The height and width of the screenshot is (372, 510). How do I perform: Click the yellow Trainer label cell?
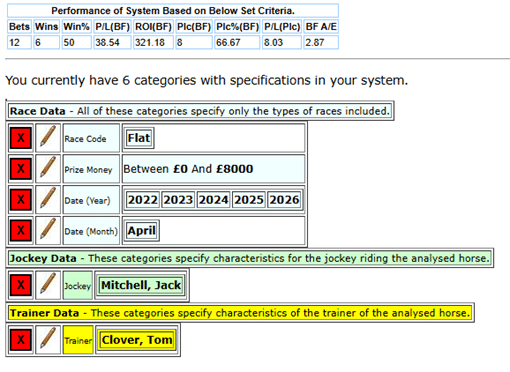coord(78,340)
